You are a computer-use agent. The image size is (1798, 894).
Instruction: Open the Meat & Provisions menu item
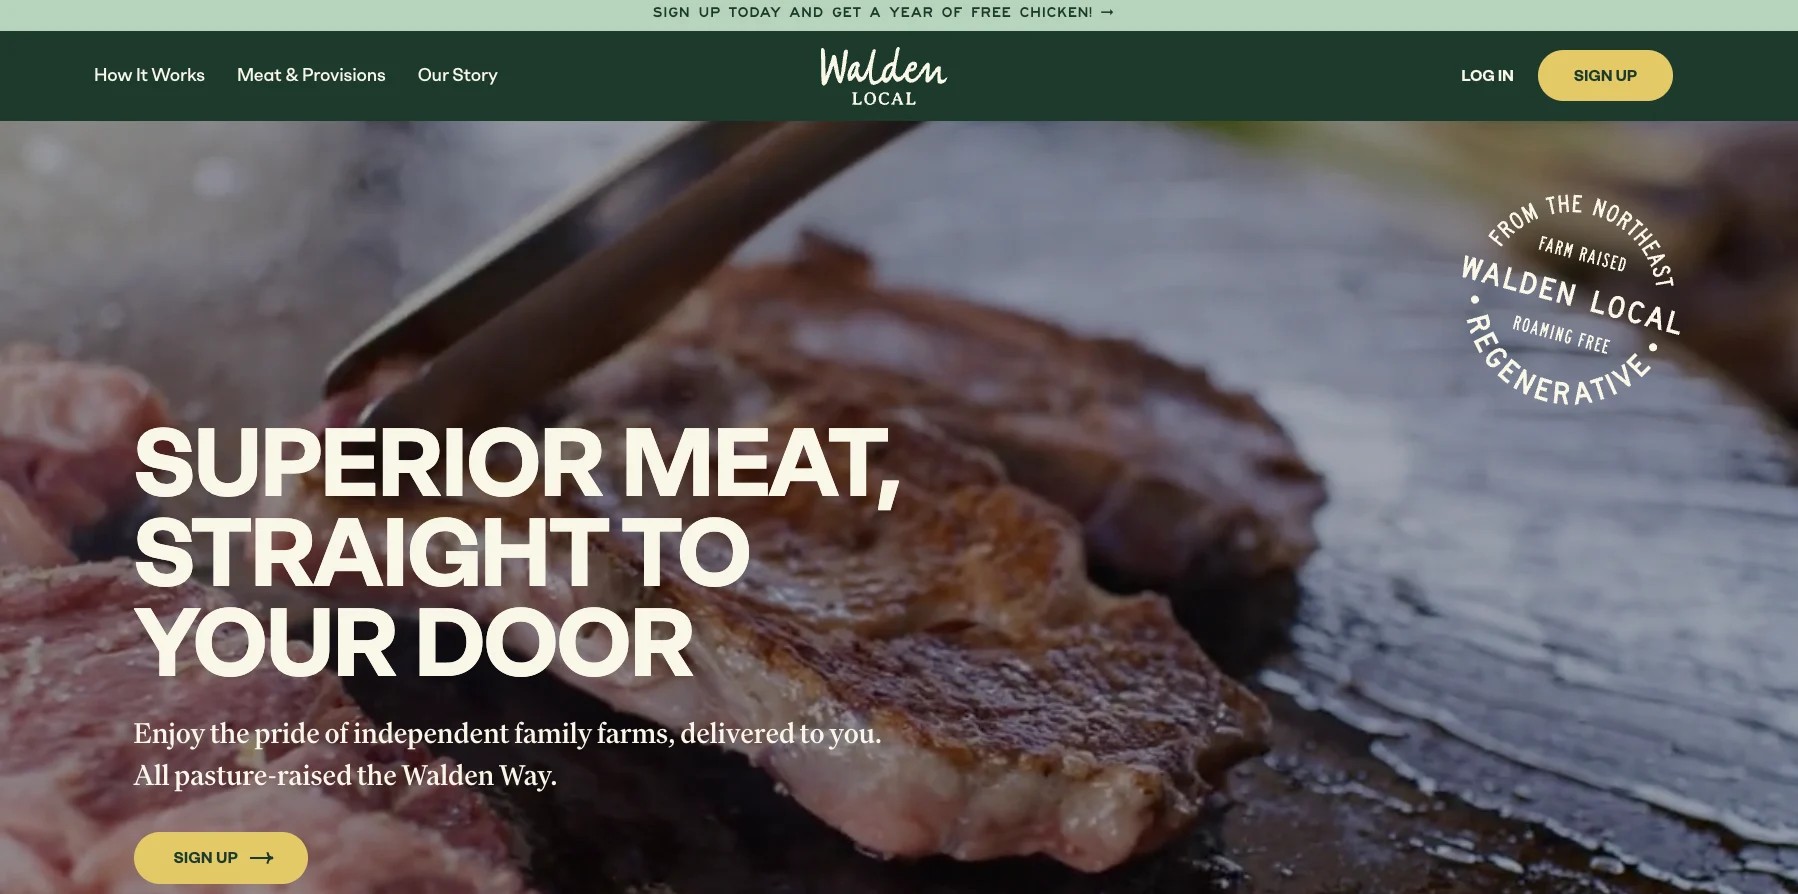[311, 75]
